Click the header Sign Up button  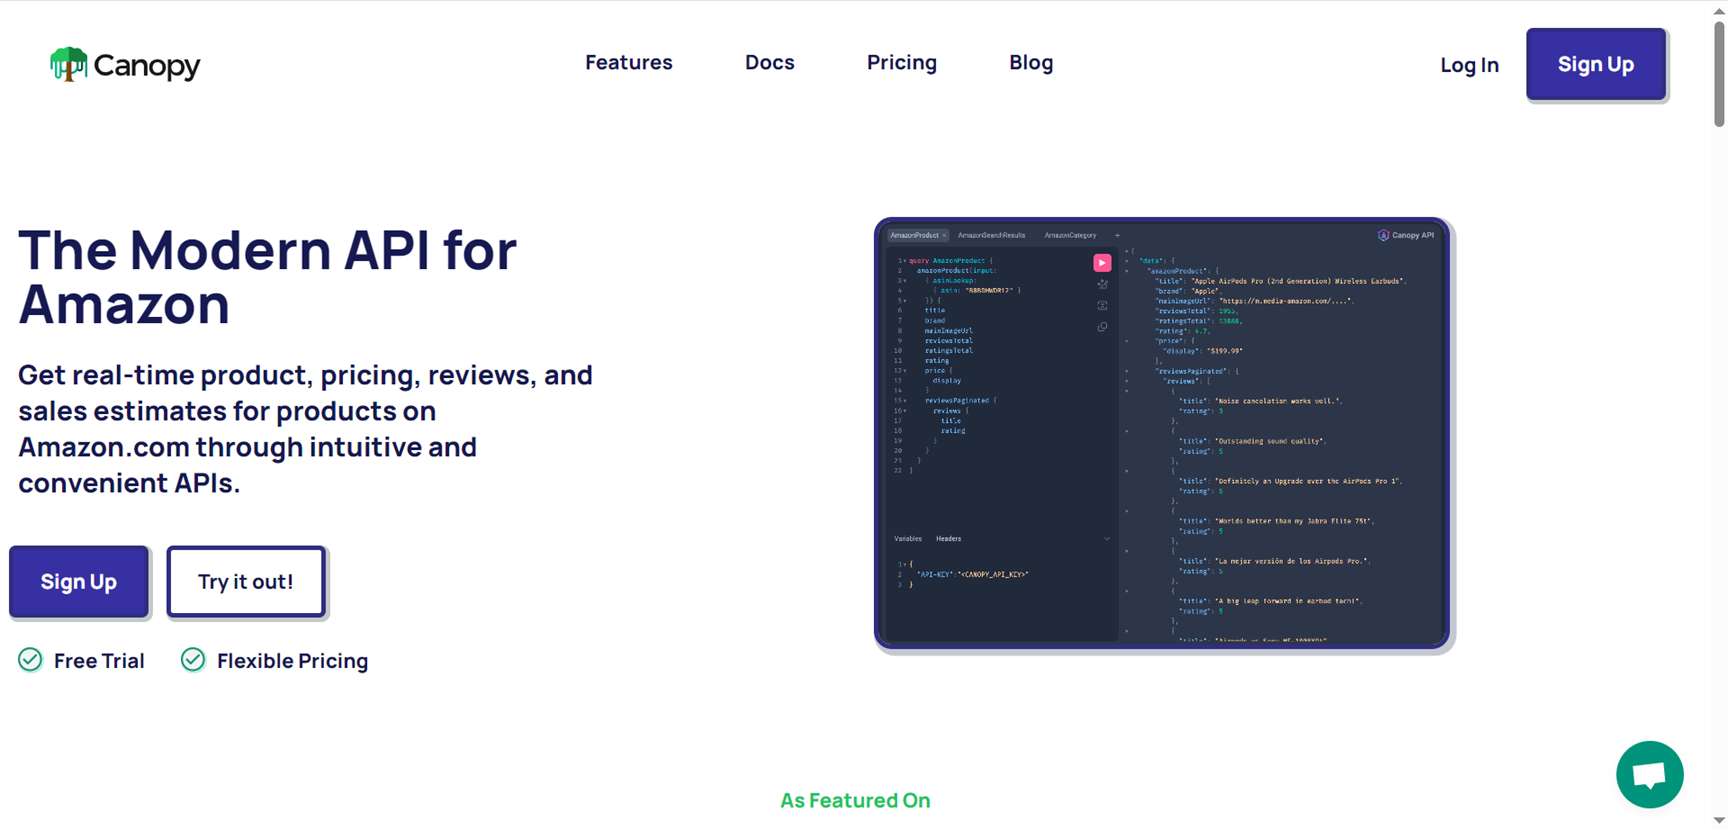click(x=1596, y=64)
